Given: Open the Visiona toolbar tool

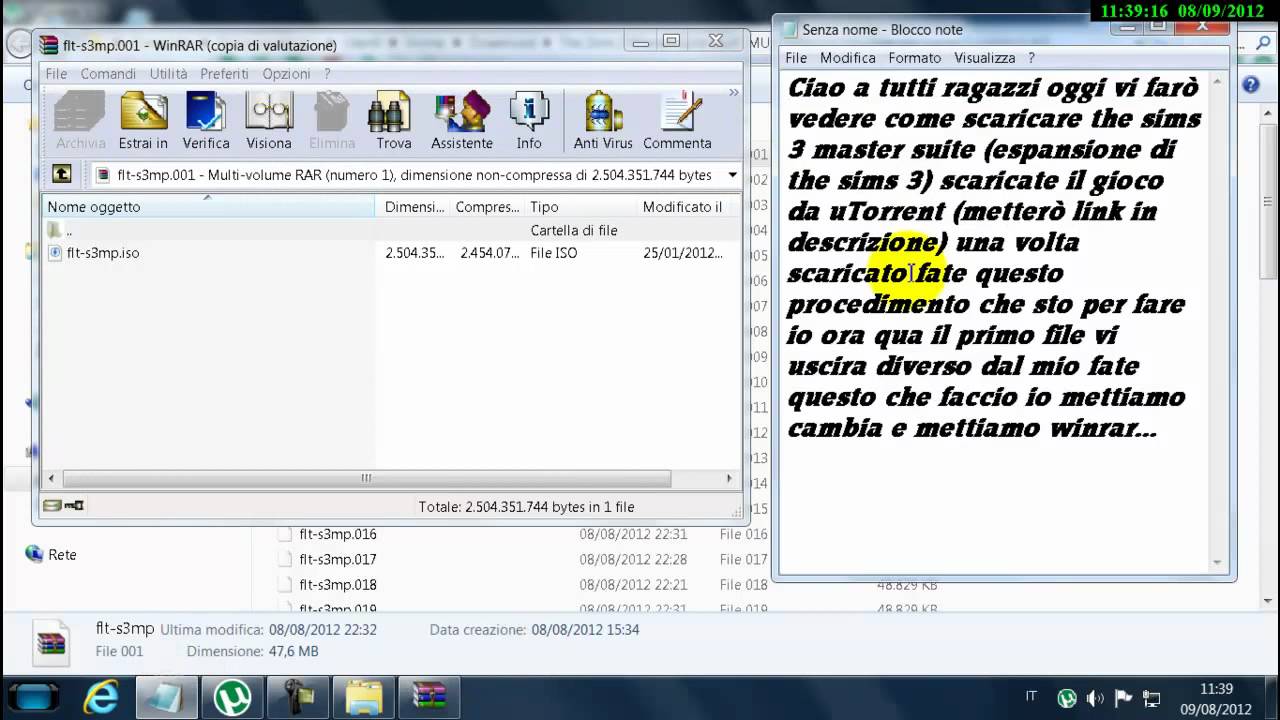Looking at the screenshot, I should [x=269, y=120].
